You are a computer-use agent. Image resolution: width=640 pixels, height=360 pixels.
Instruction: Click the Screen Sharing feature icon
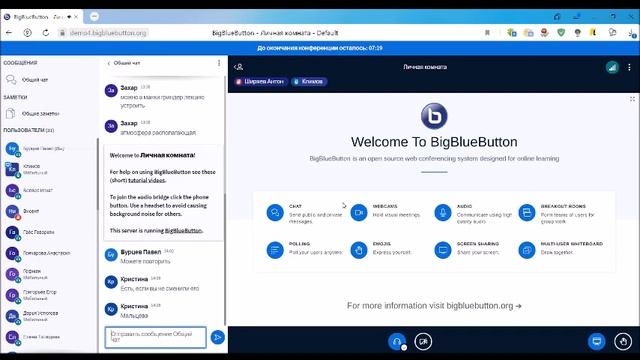[x=443, y=250]
